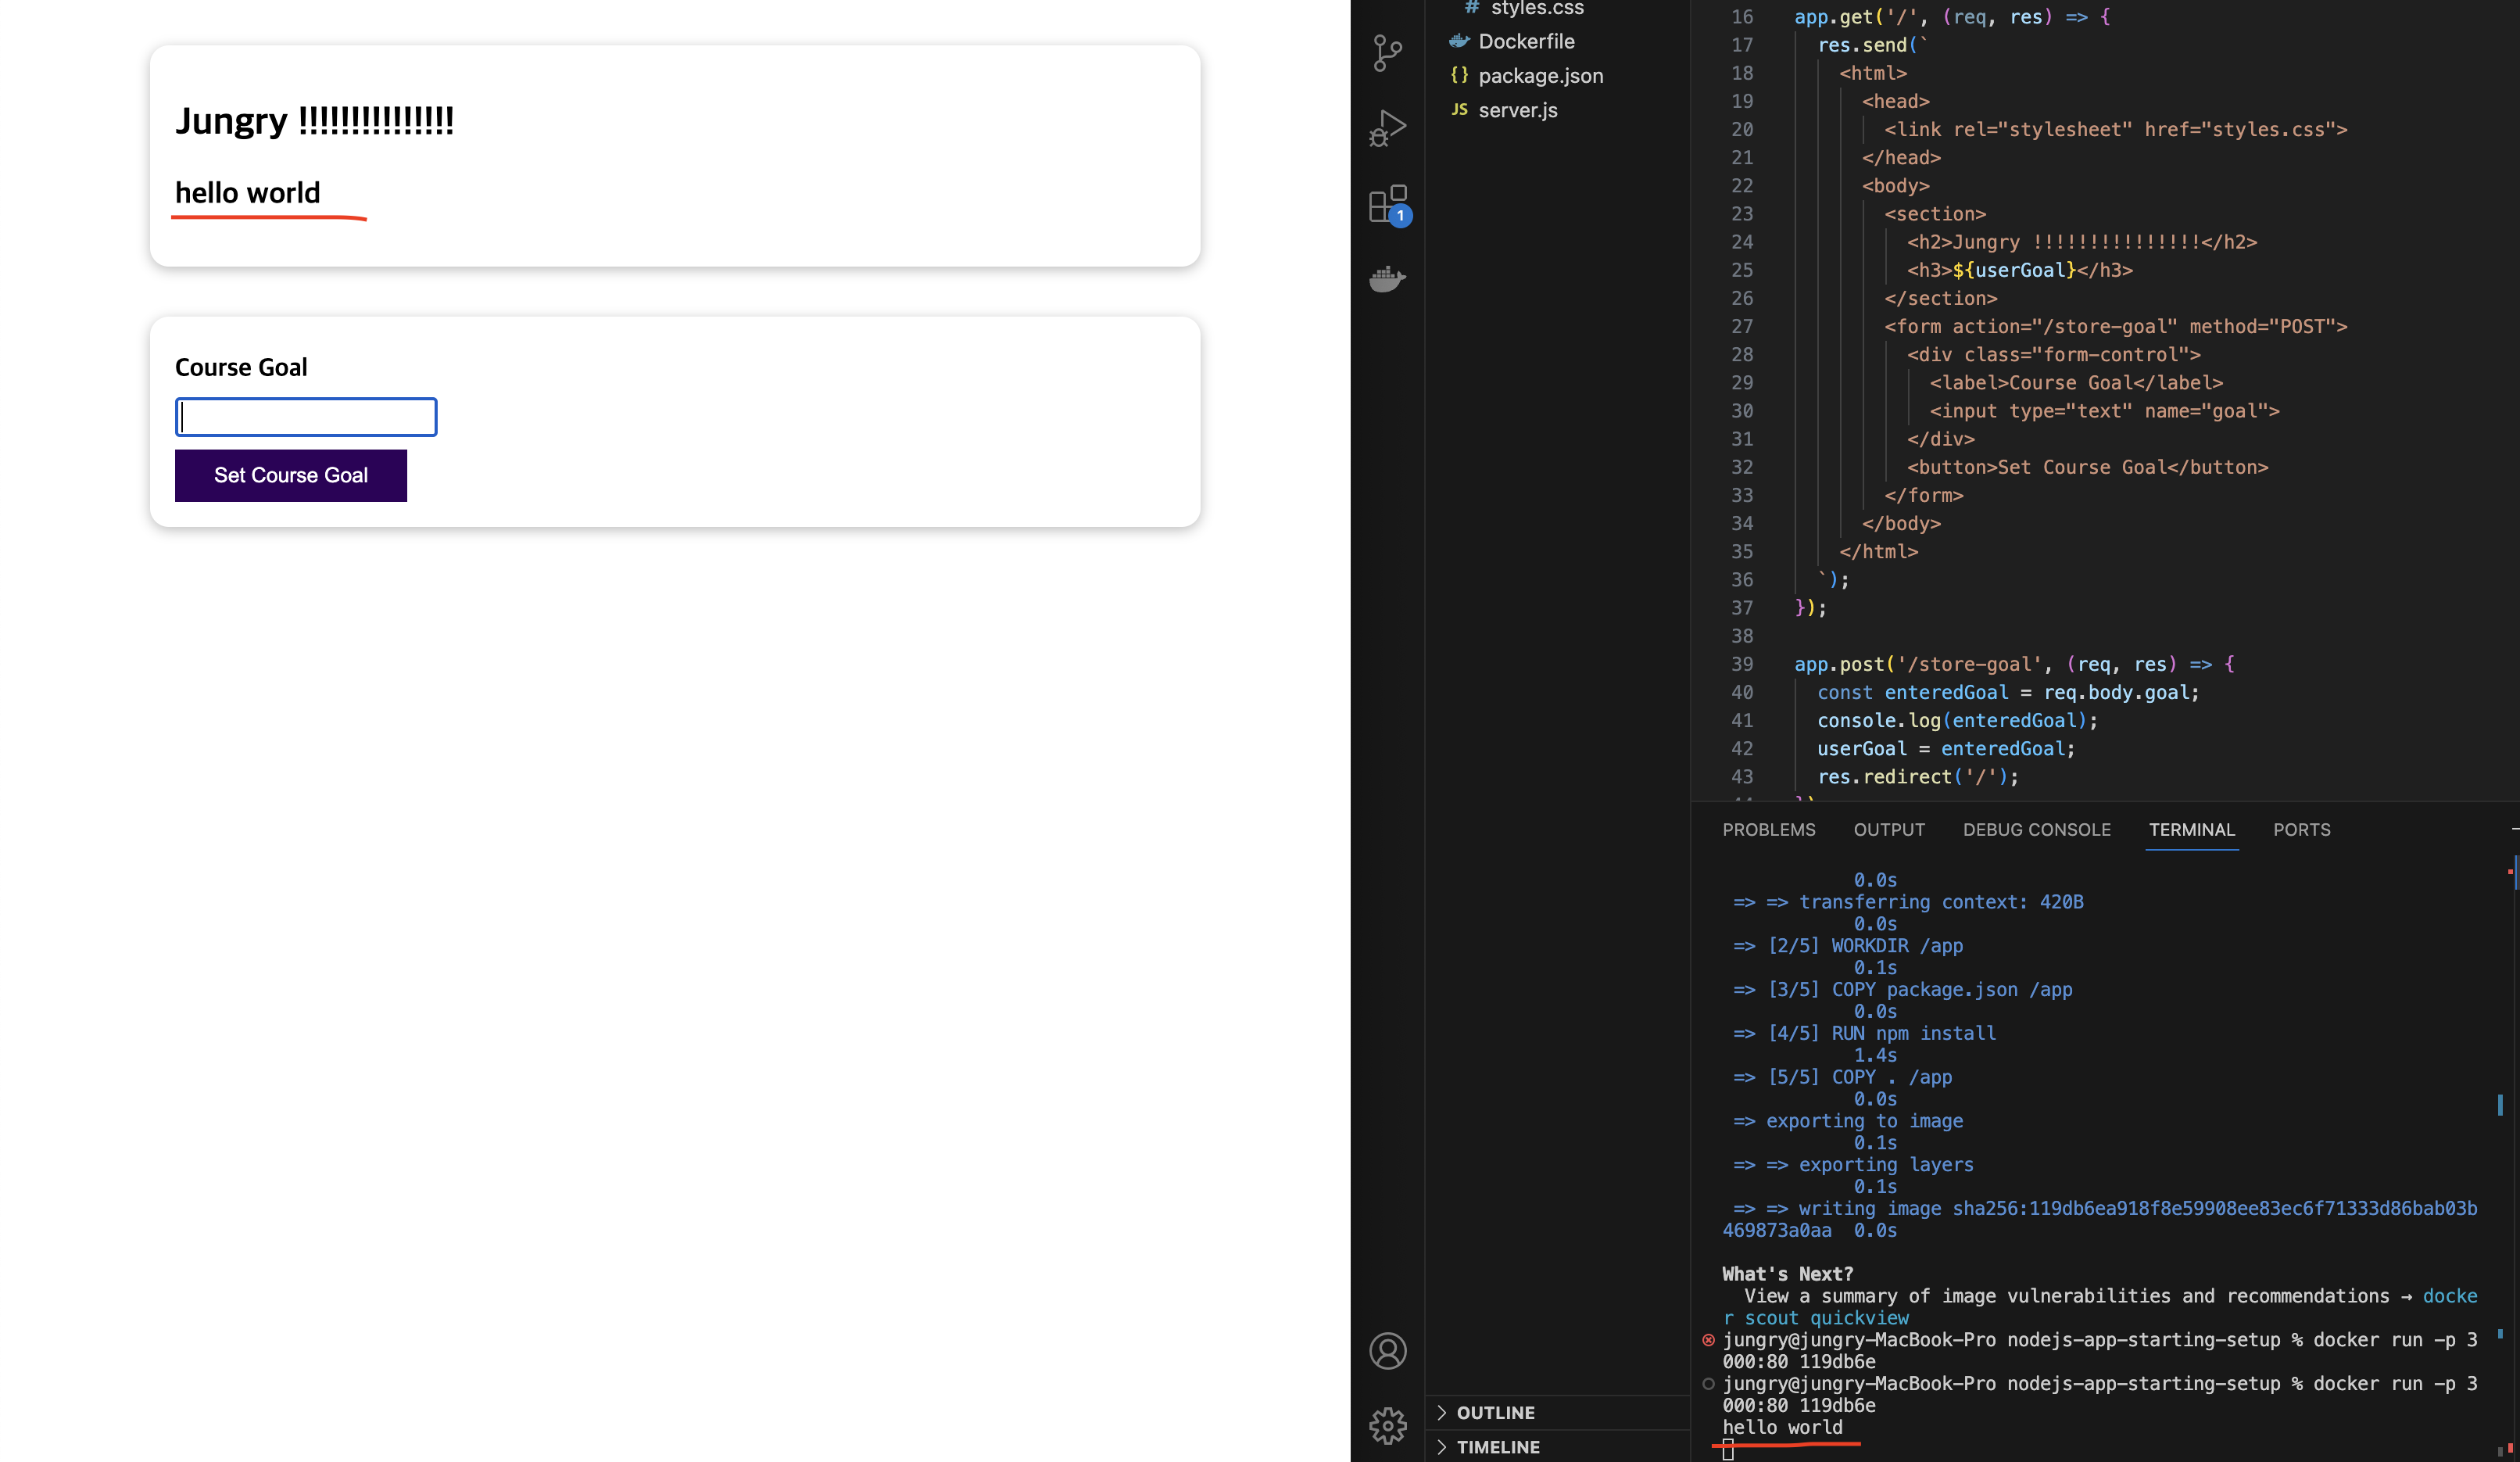This screenshot has width=2520, height=1462.
Task: Click the 'res.redirect' code line in the editor
Action: click(x=1917, y=777)
